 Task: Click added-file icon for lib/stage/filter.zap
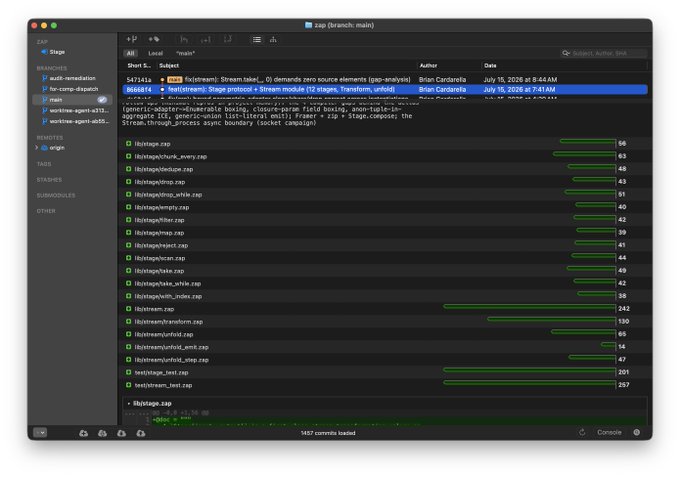[x=128, y=220]
